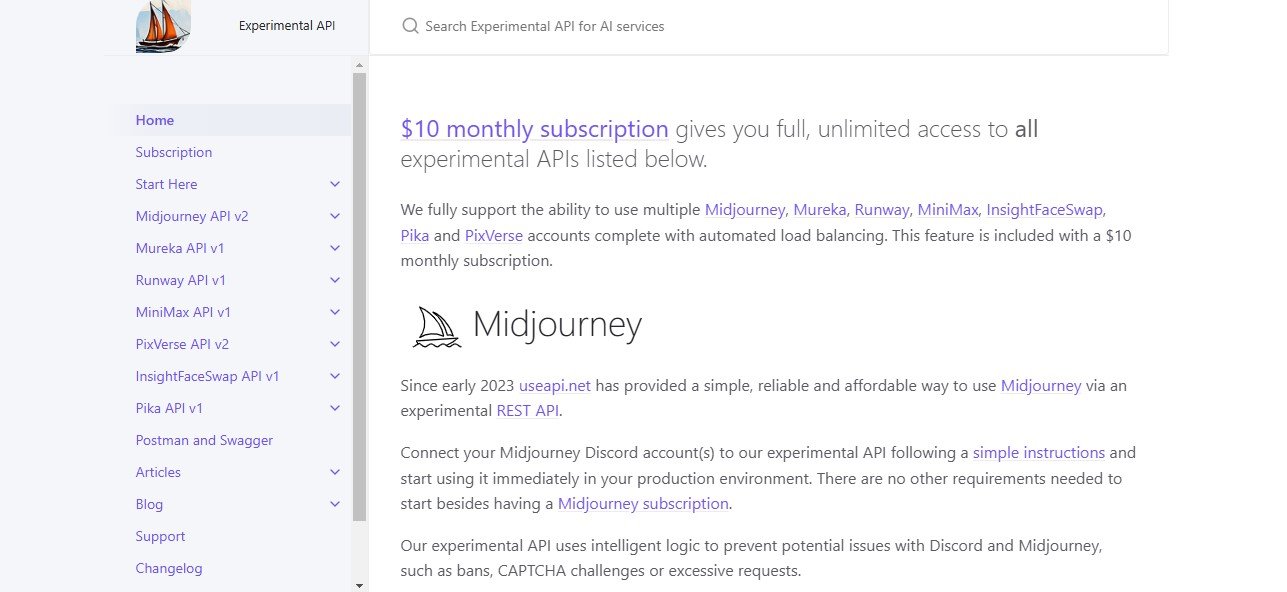Expand Runway API v1 submenu

[x=335, y=280]
